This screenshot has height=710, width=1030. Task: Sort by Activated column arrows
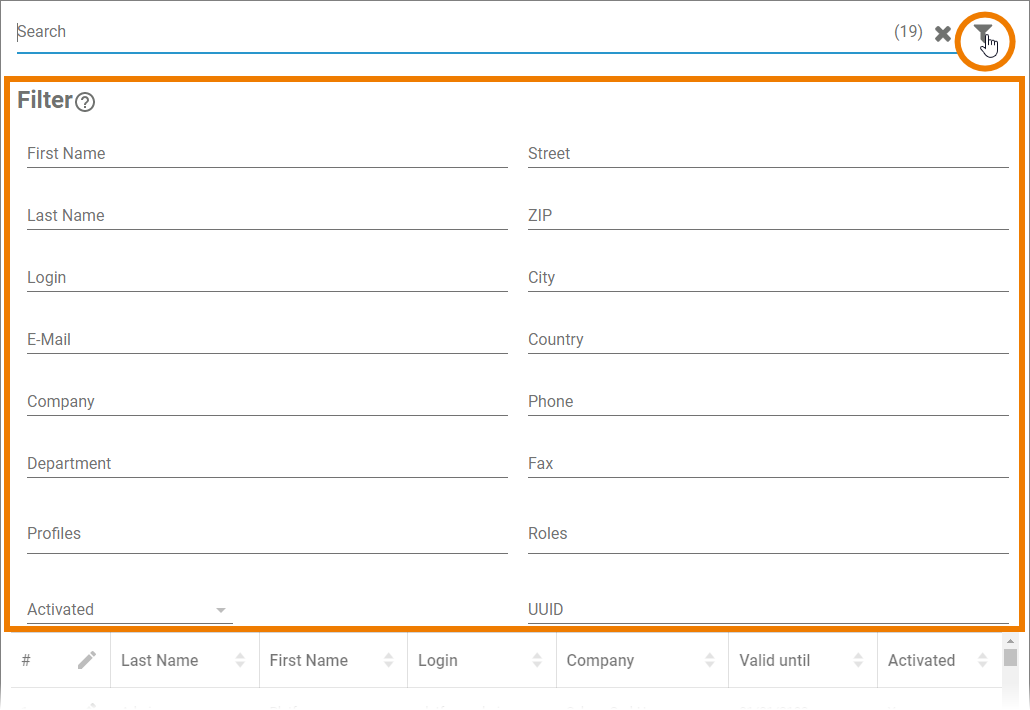[x=982, y=660]
